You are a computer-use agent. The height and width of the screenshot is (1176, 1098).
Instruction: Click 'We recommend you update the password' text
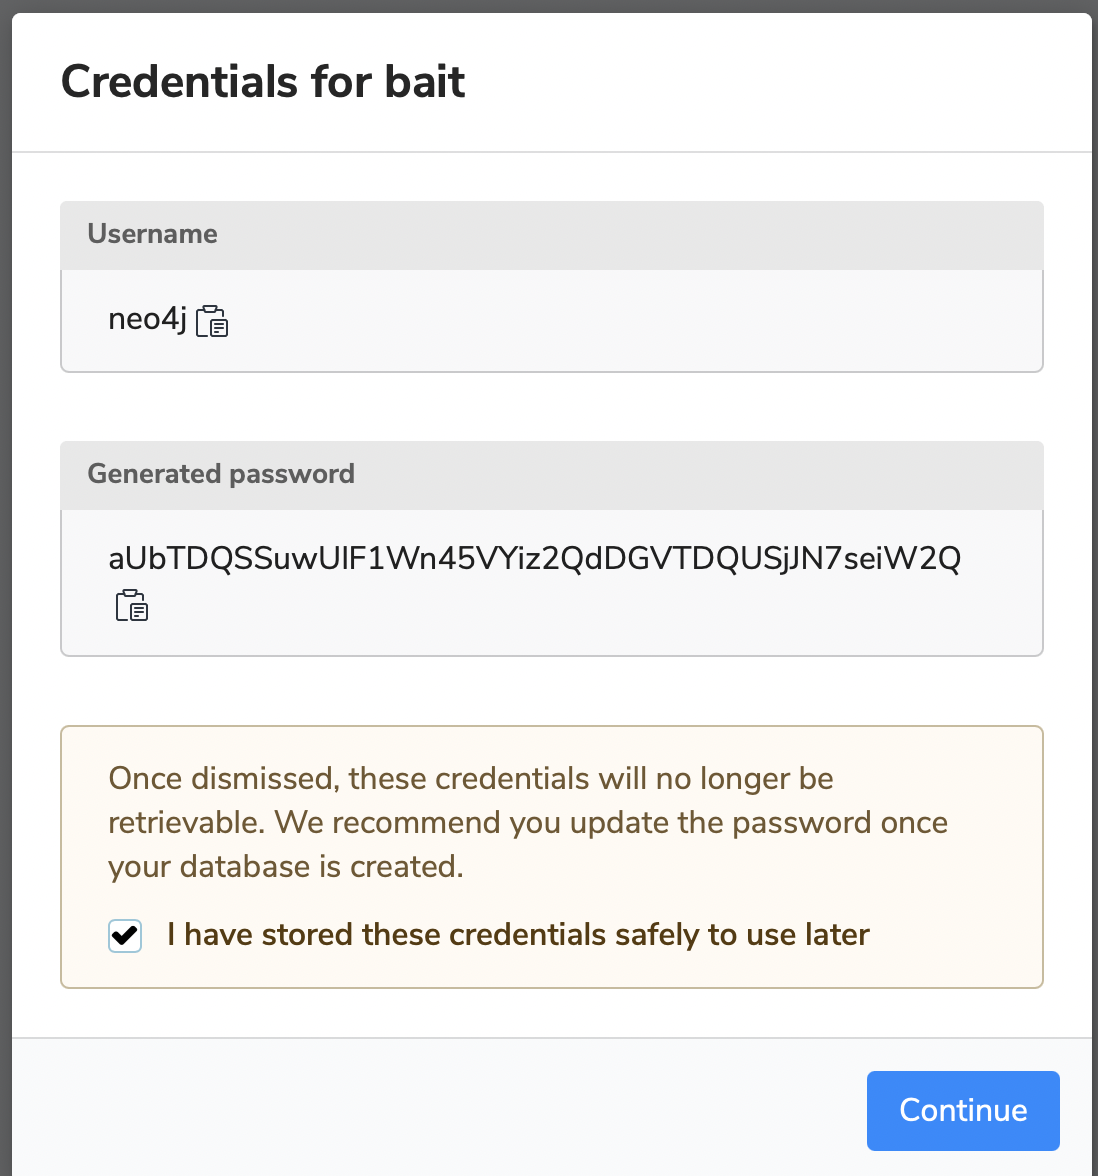574,823
